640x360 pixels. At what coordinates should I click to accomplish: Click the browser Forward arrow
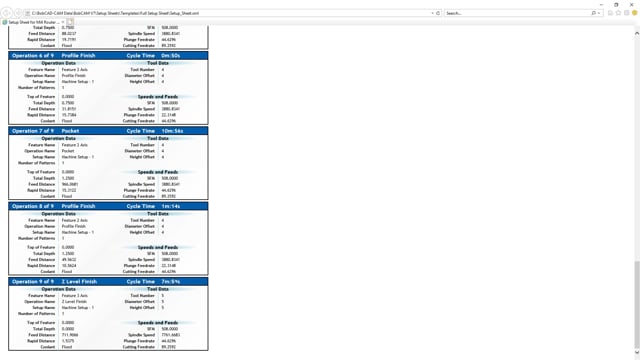tap(18, 13)
